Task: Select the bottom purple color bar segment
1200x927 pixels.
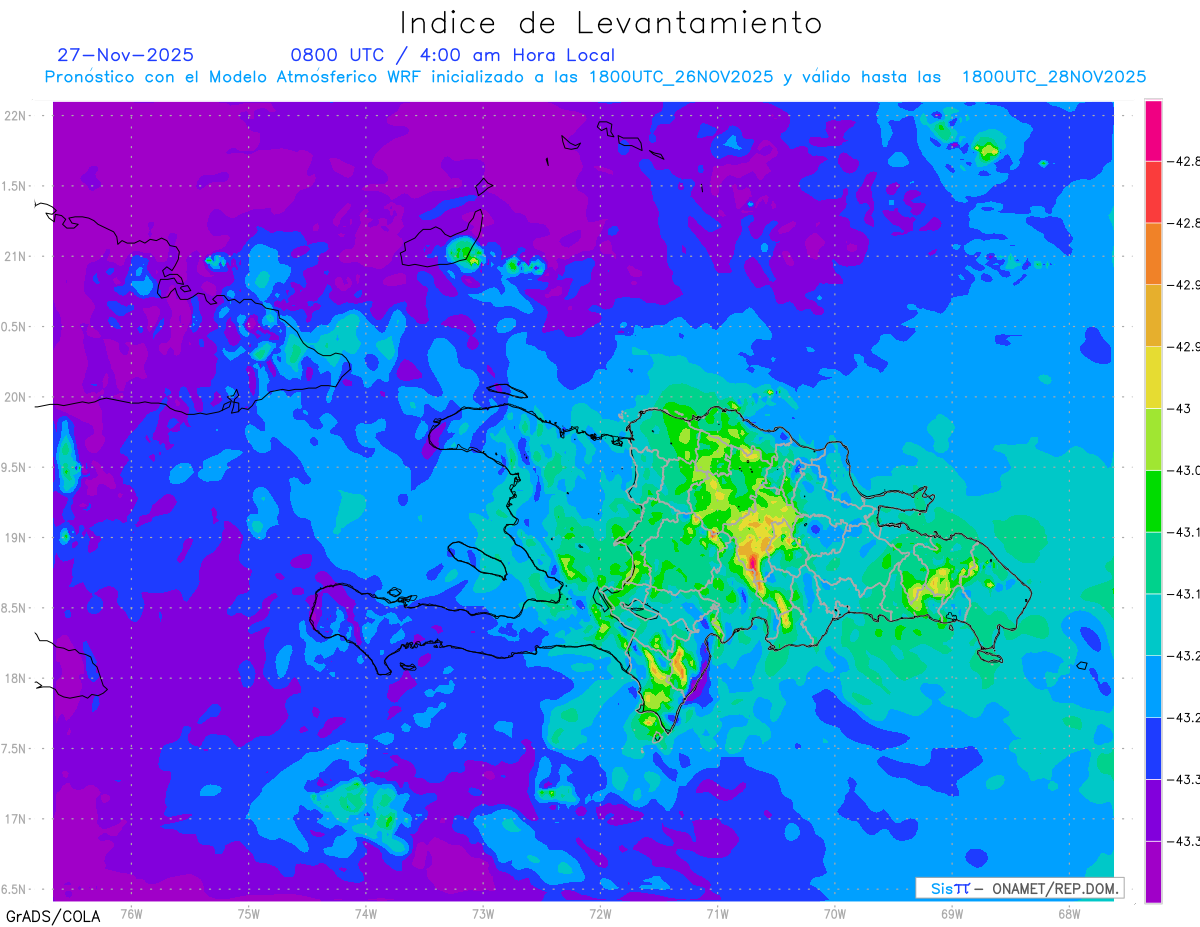Action: (x=1153, y=872)
